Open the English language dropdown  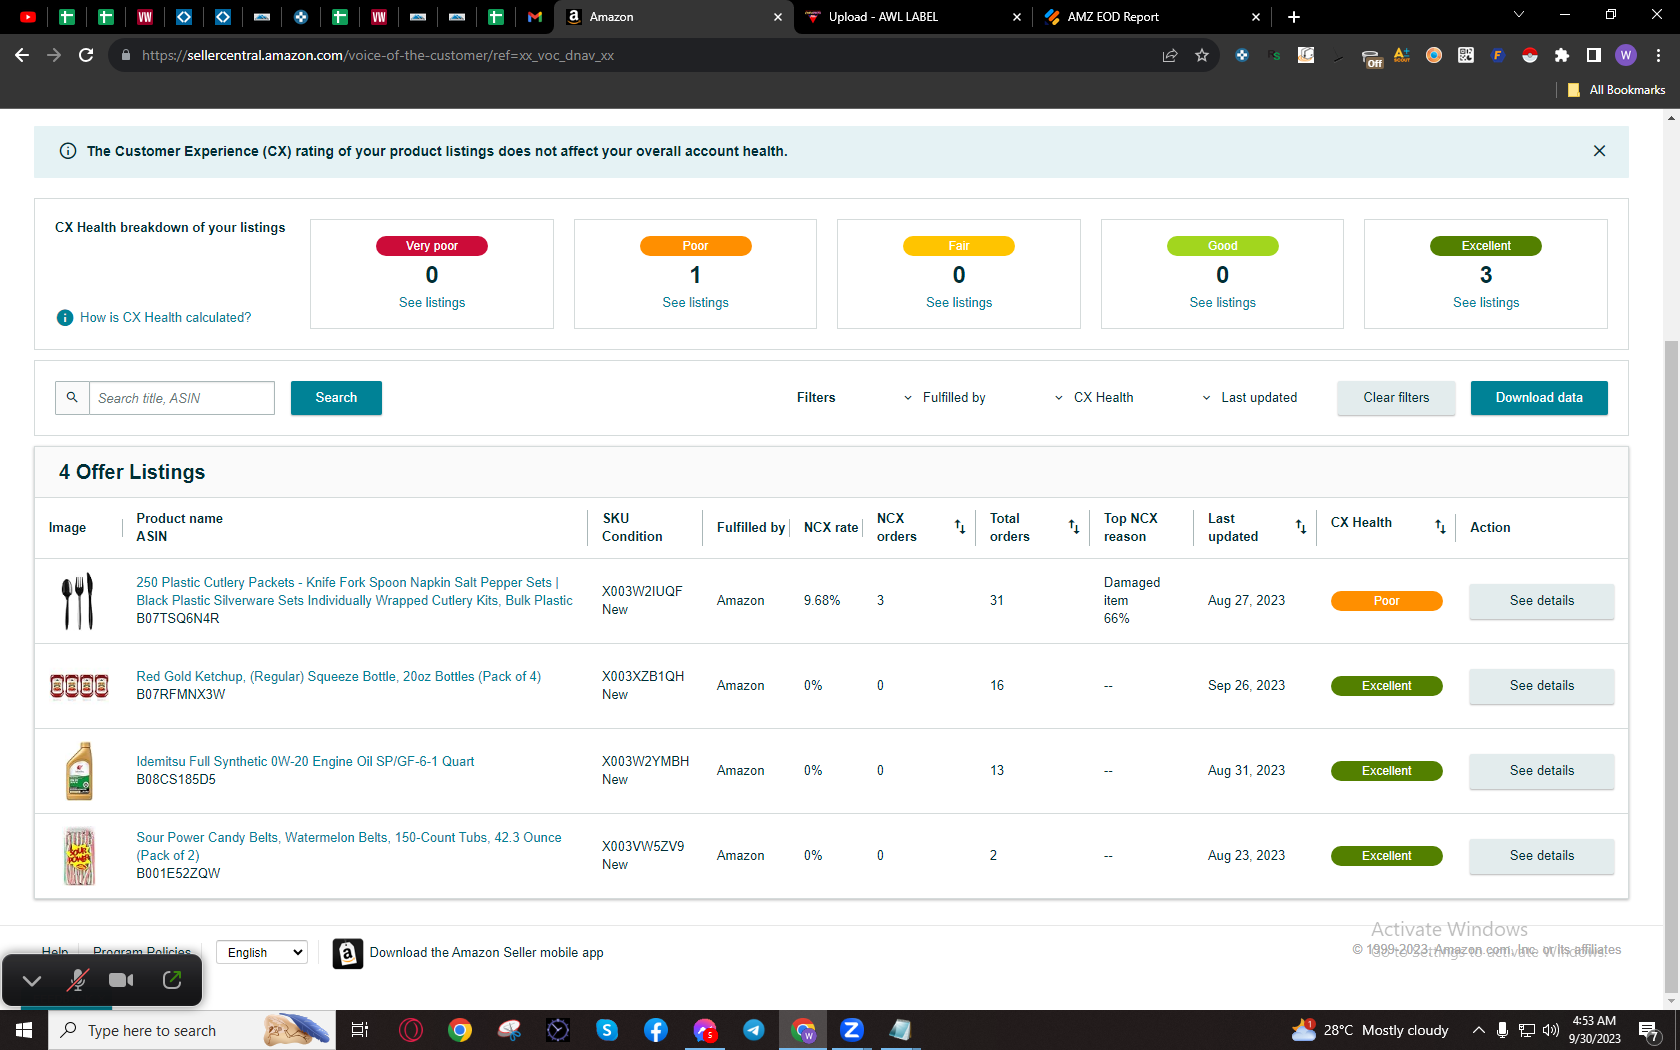click(x=262, y=953)
